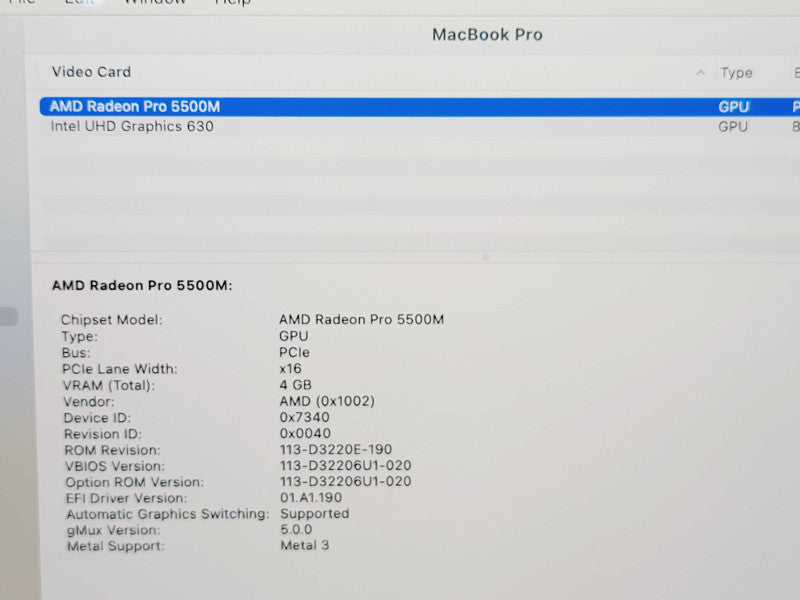Click the Option ROM Version label

[135, 482]
